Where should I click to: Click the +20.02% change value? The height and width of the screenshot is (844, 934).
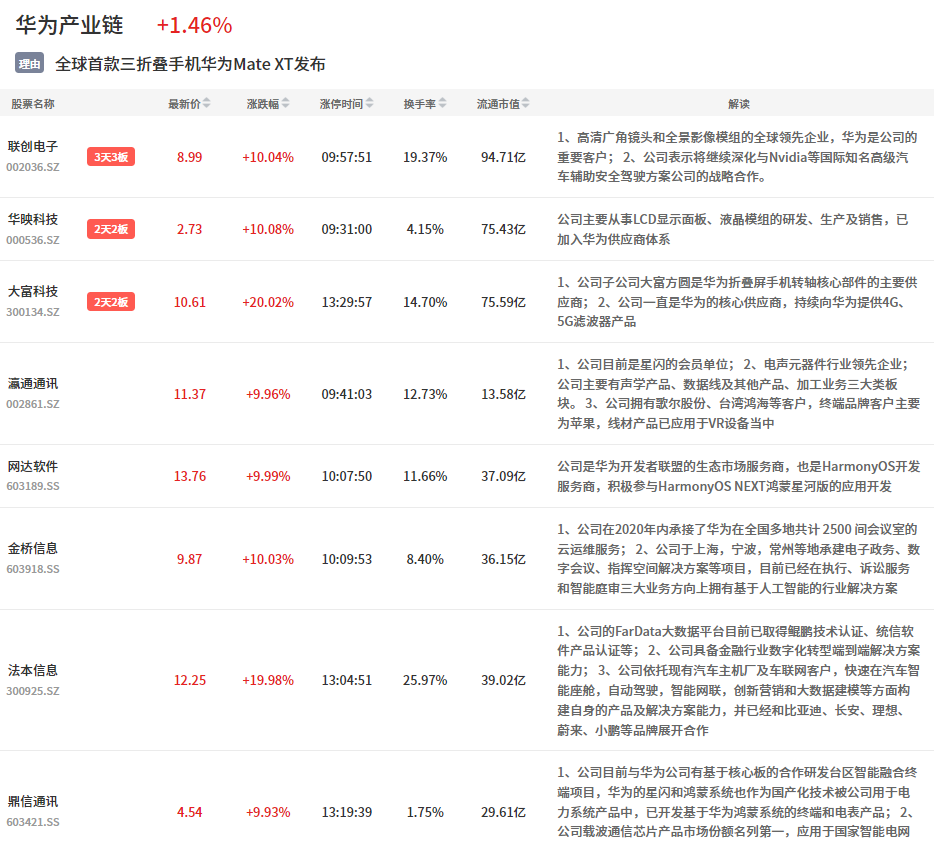[x=267, y=303]
